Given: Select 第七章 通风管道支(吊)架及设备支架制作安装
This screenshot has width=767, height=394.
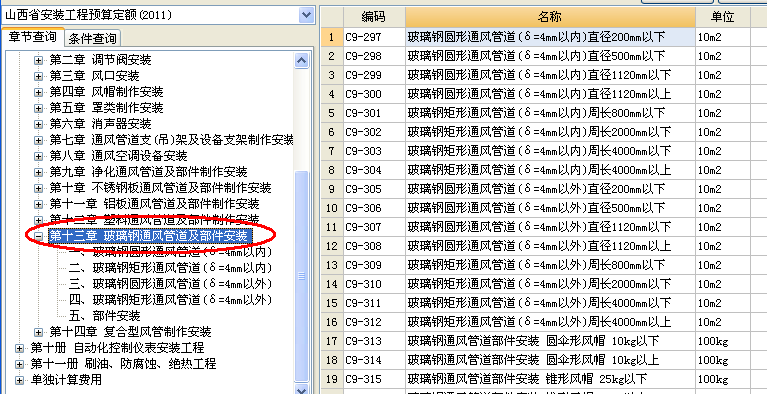Looking at the screenshot, I should tap(171, 140).
